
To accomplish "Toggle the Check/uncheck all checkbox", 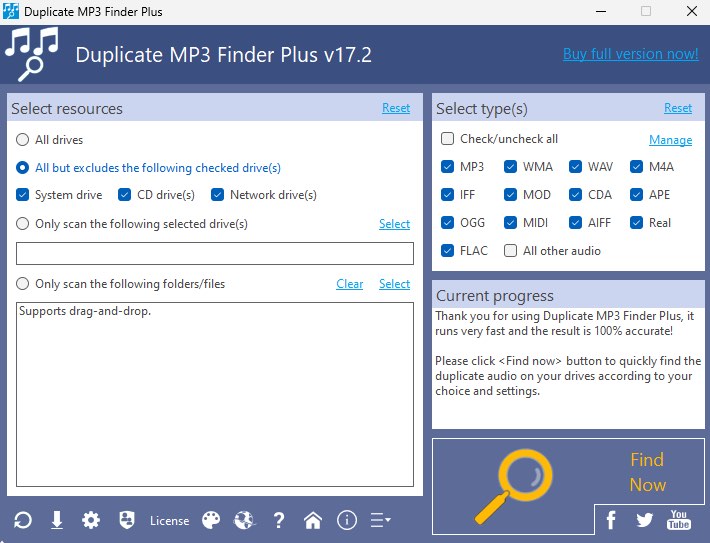I will tap(447, 139).
